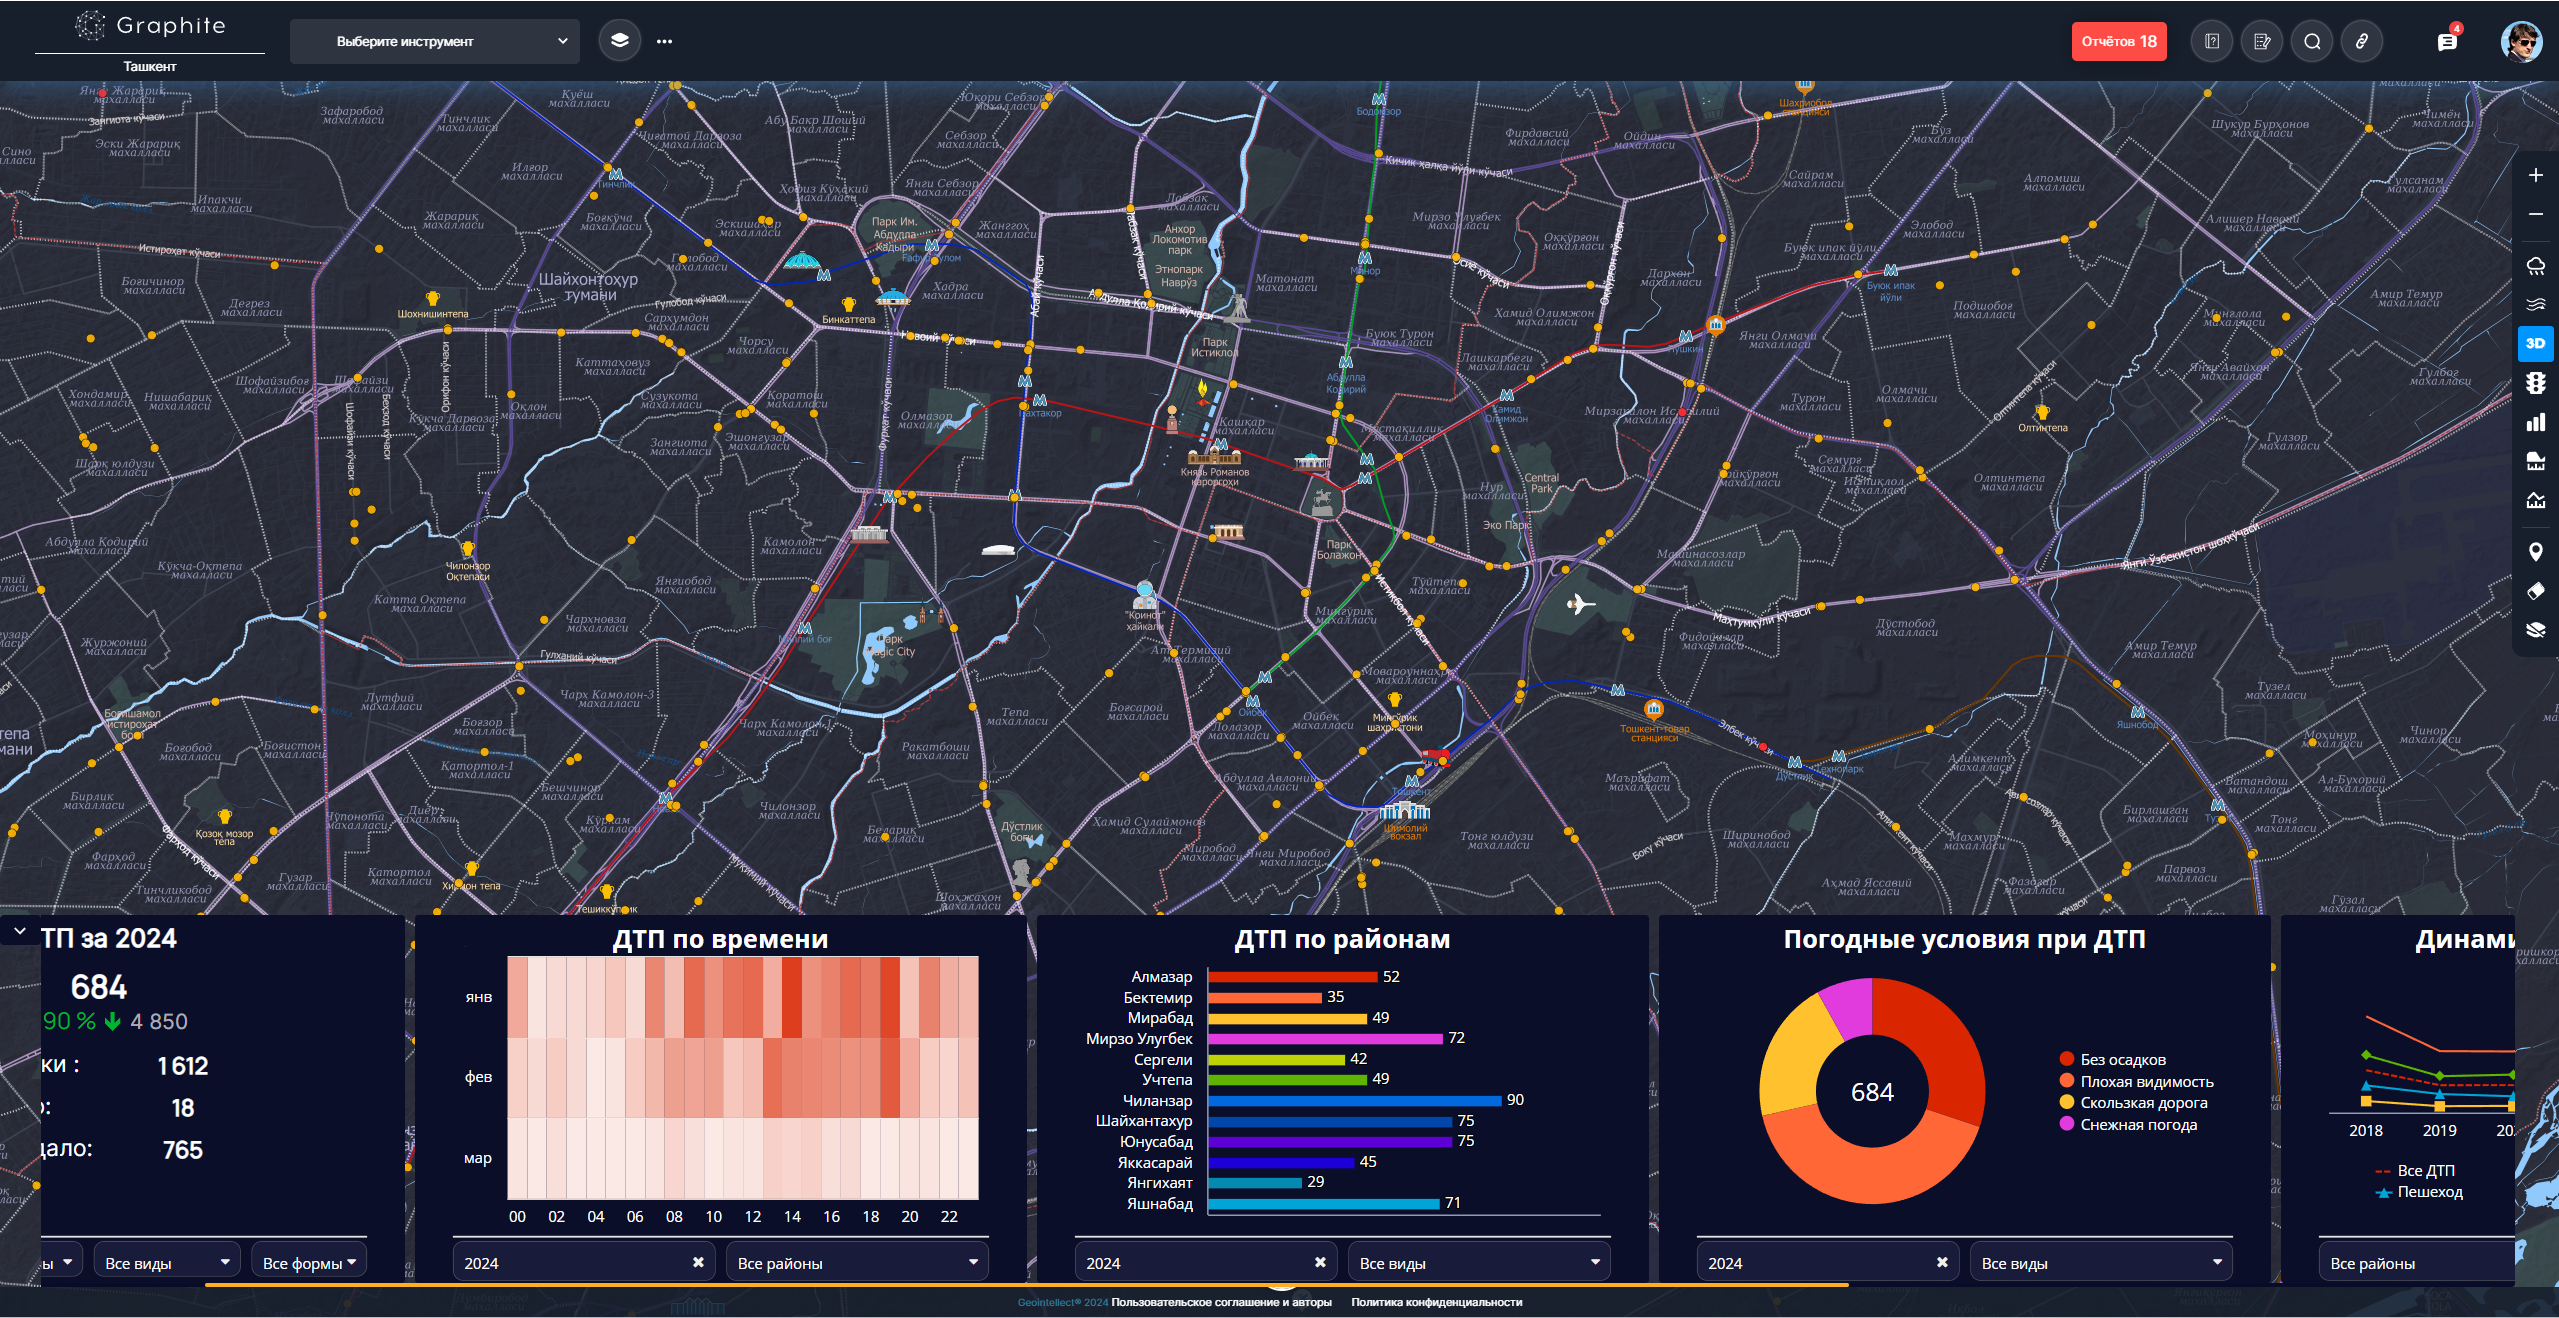
Task: Click the Яшнабад bar with value 71
Action: click(1323, 1203)
